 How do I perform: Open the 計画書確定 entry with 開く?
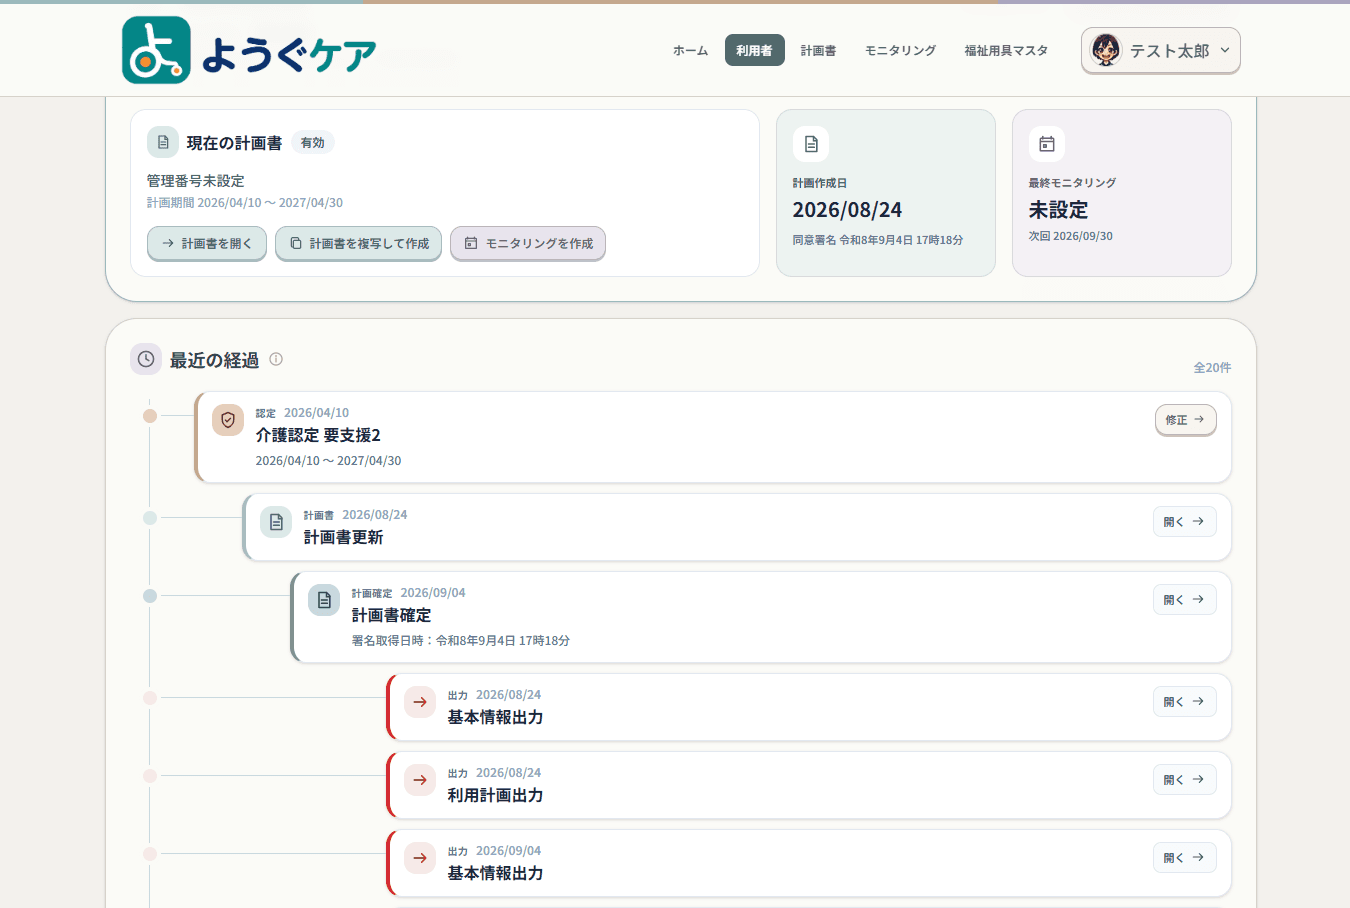click(x=1185, y=600)
